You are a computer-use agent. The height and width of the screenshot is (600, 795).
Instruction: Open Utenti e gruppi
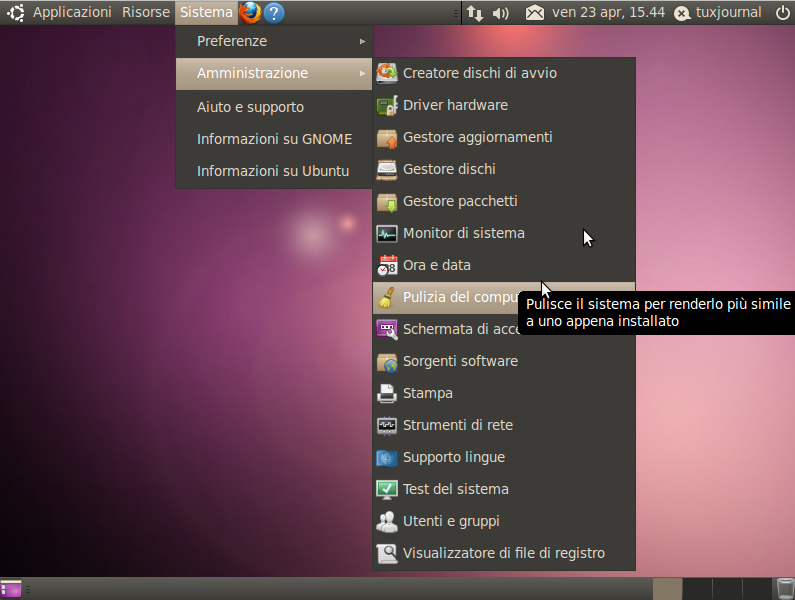pyautogui.click(x=504, y=521)
